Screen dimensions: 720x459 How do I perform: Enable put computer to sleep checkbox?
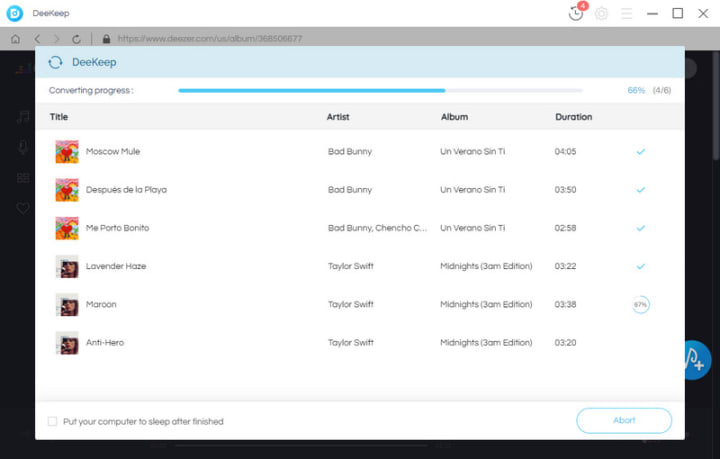(x=52, y=421)
